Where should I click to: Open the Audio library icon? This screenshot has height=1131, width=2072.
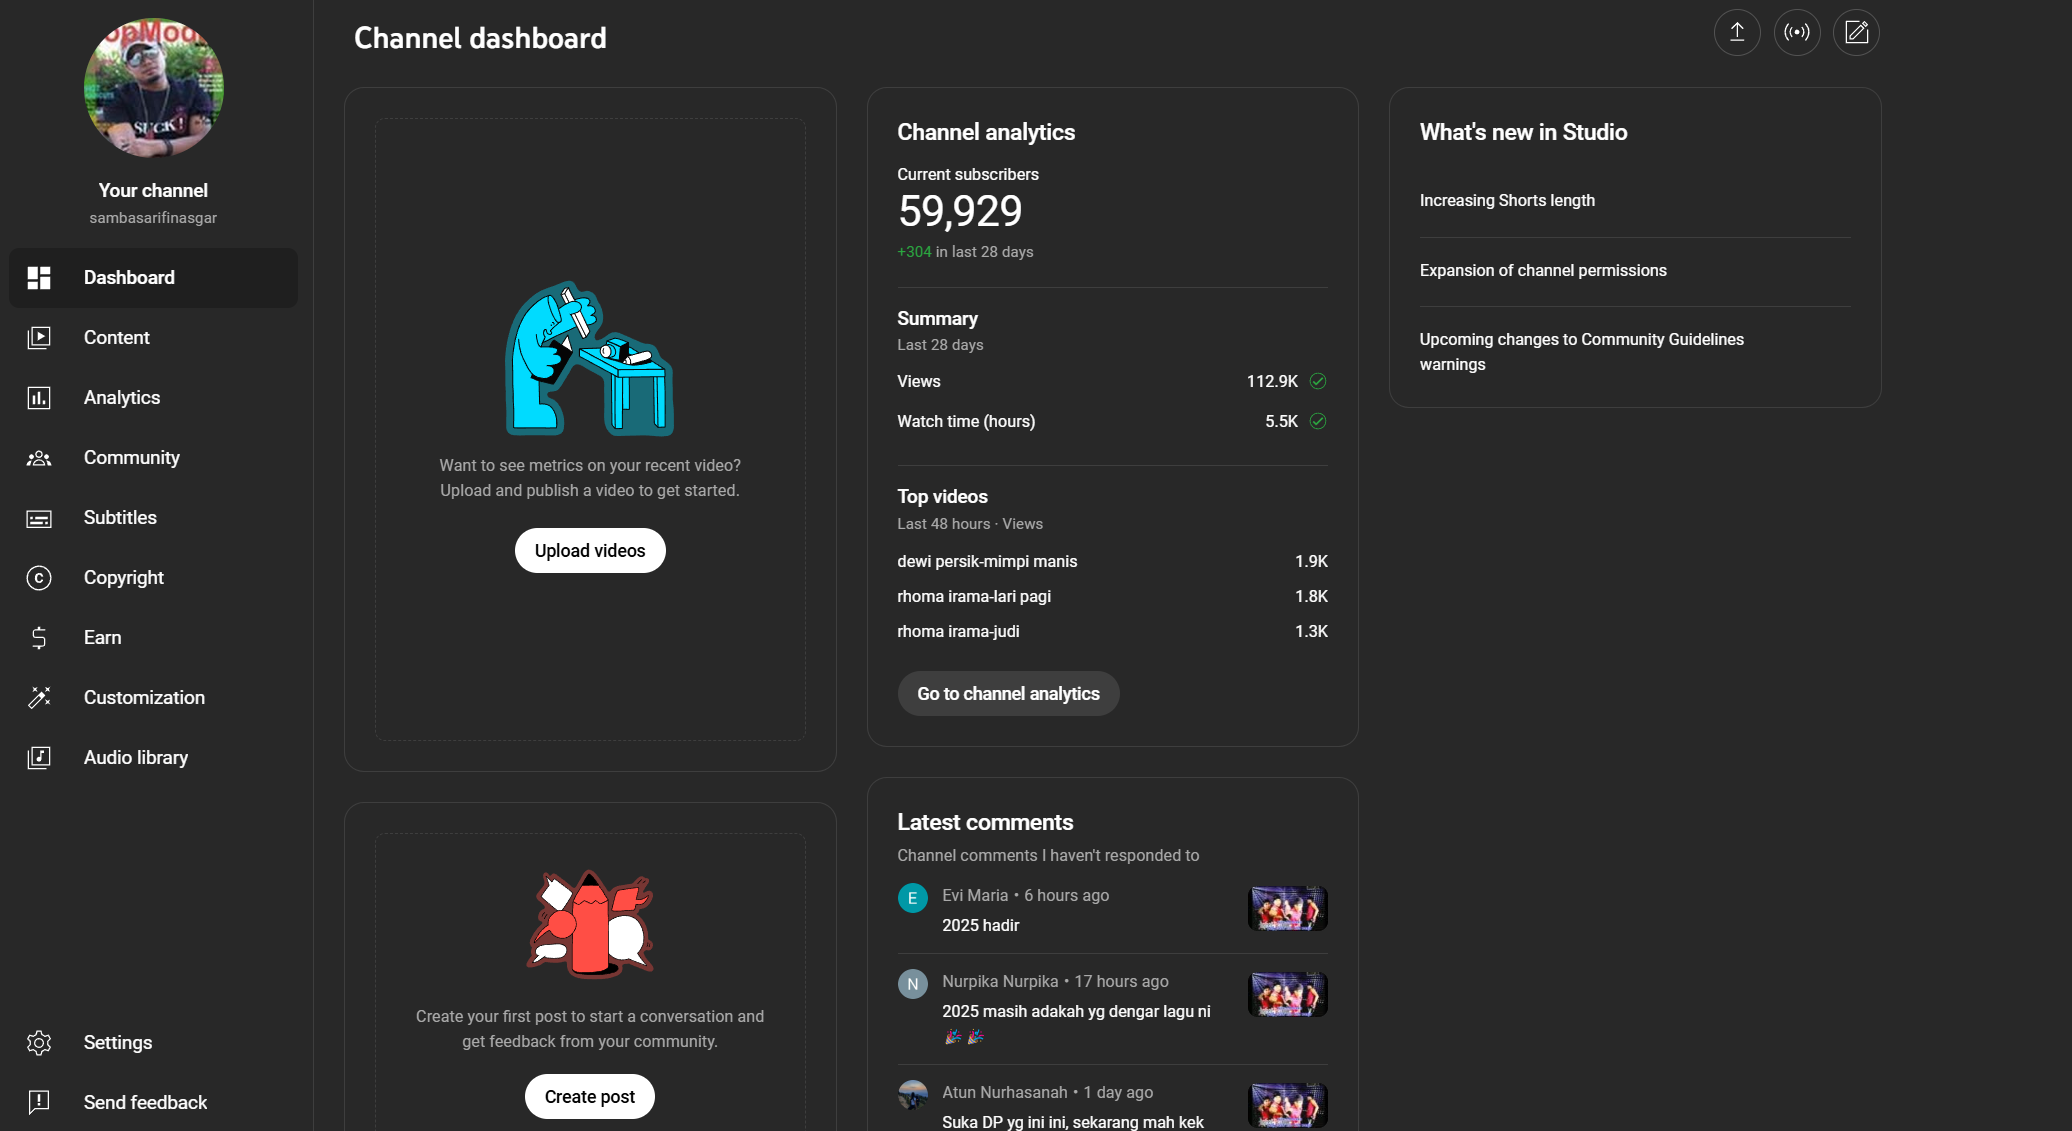point(39,758)
